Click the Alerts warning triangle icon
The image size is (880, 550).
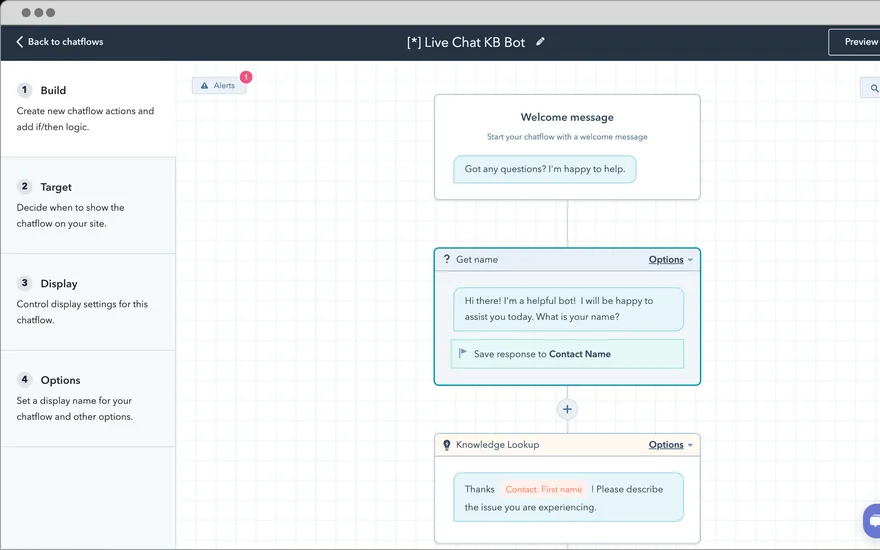tap(204, 85)
